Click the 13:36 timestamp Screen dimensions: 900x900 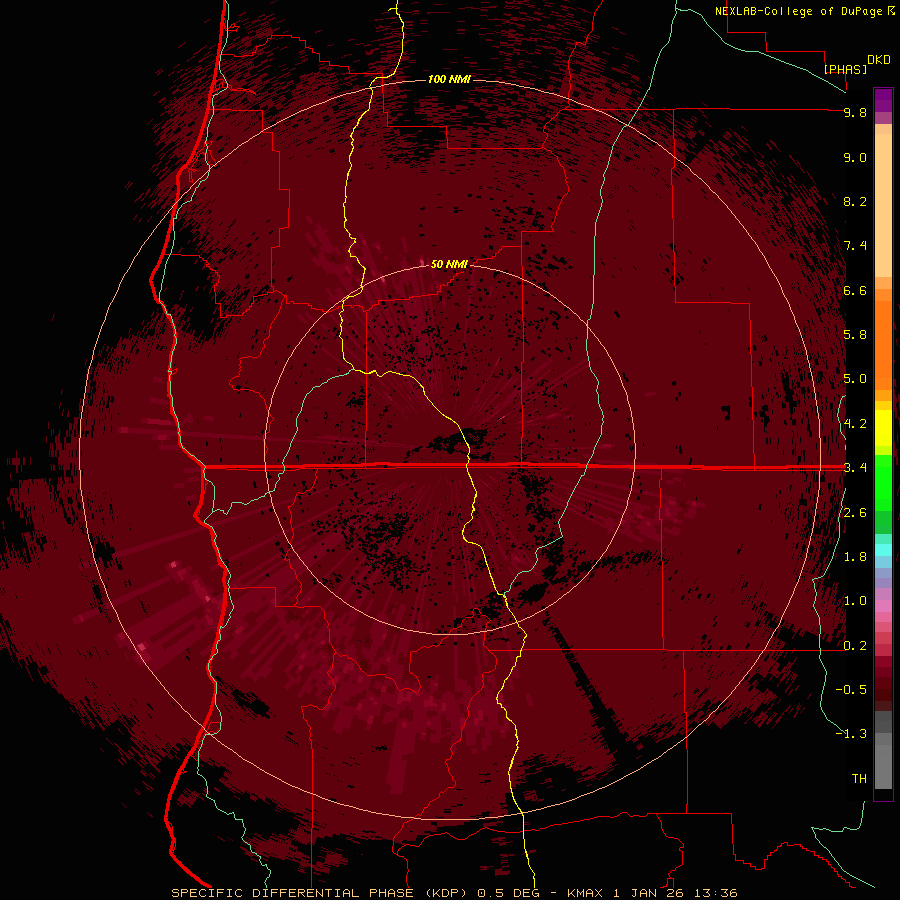click(x=715, y=893)
